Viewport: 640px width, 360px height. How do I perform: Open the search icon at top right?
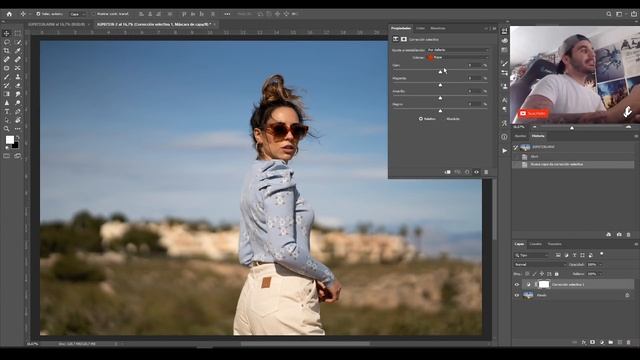click(x=609, y=14)
